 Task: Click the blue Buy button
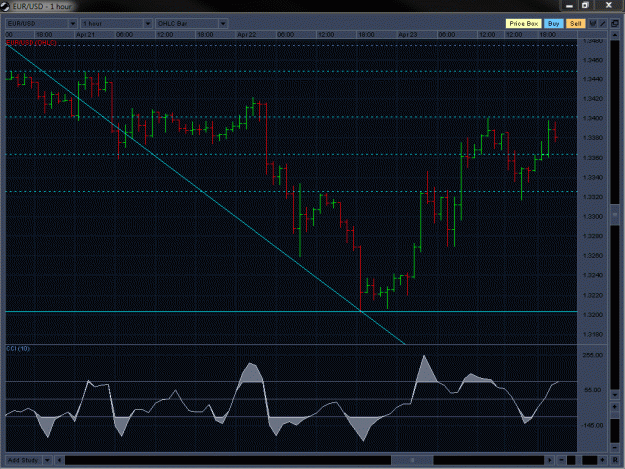click(x=553, y=24)
